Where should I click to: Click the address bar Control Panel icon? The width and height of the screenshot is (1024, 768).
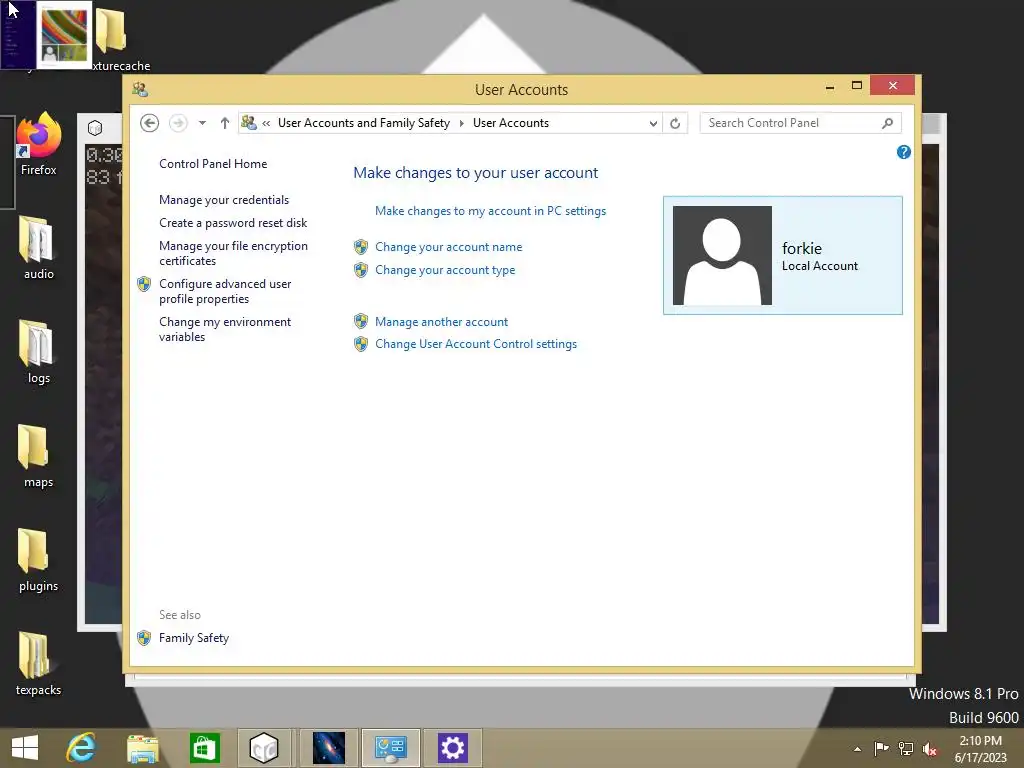249,122
